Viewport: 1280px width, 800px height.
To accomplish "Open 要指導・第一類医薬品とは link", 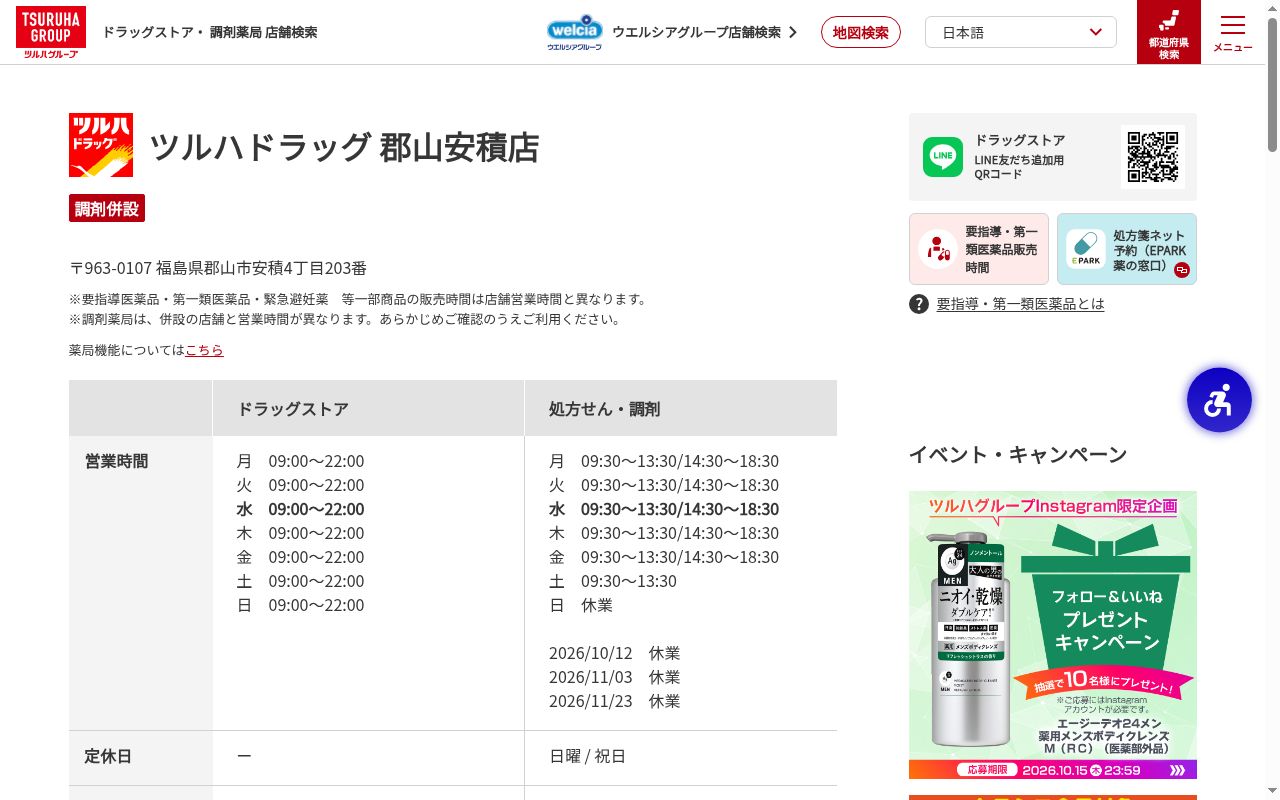I will (x=1020, y=304).
